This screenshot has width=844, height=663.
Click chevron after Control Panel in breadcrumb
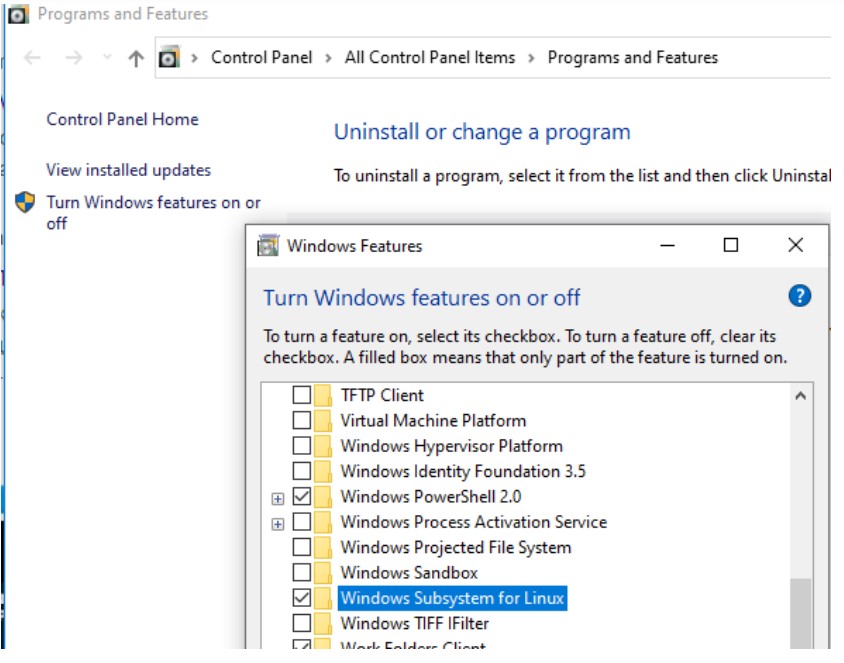[x=329, y=58]
